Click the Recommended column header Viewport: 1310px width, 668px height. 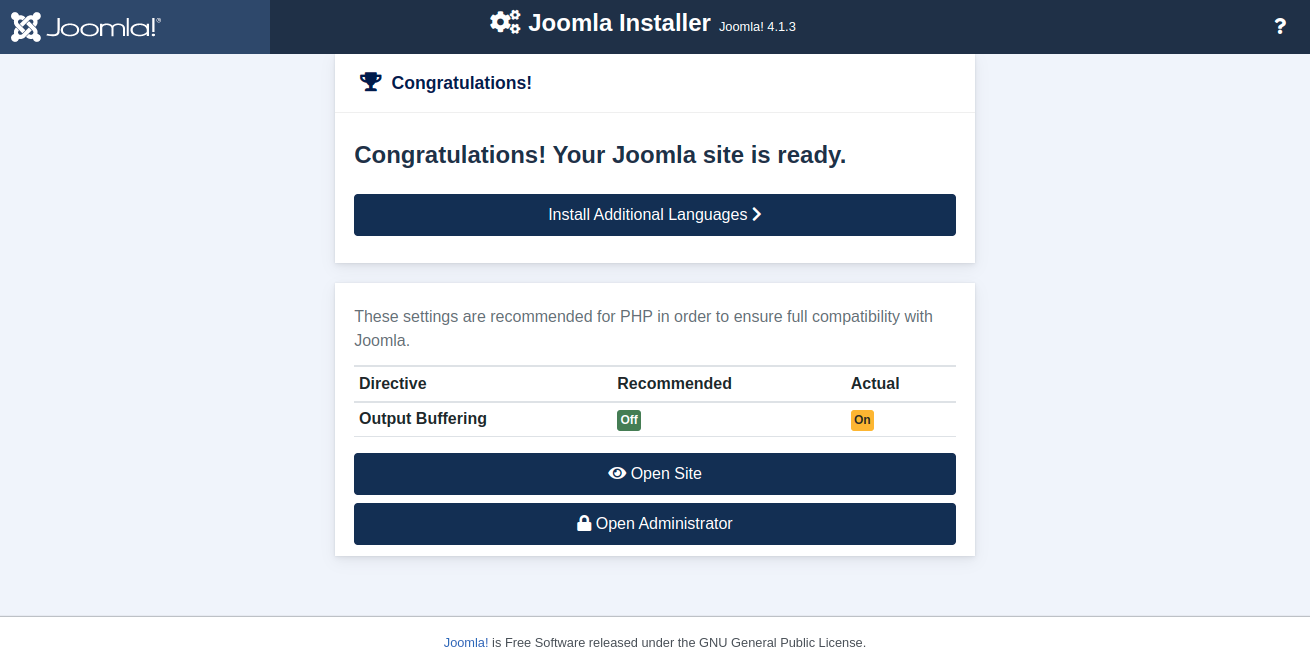pos(674,383)
